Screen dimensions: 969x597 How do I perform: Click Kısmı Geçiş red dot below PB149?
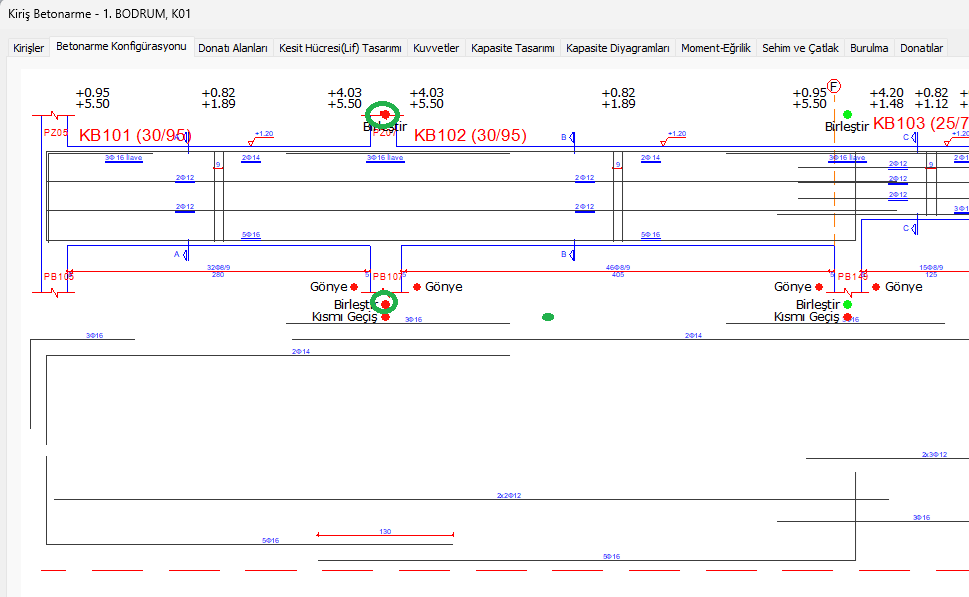[x=848, y=317]
